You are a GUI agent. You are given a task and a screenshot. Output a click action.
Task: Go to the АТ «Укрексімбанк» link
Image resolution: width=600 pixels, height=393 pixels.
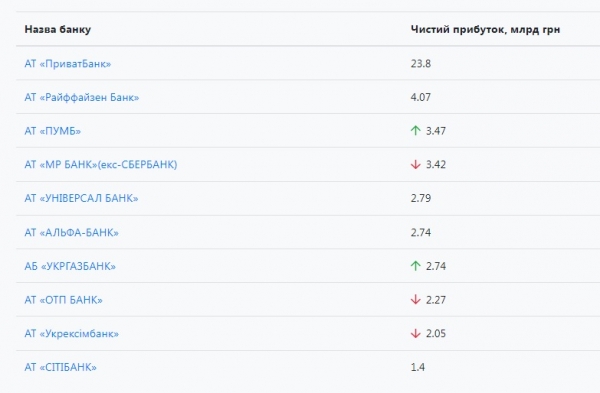[x=72, y=333]
